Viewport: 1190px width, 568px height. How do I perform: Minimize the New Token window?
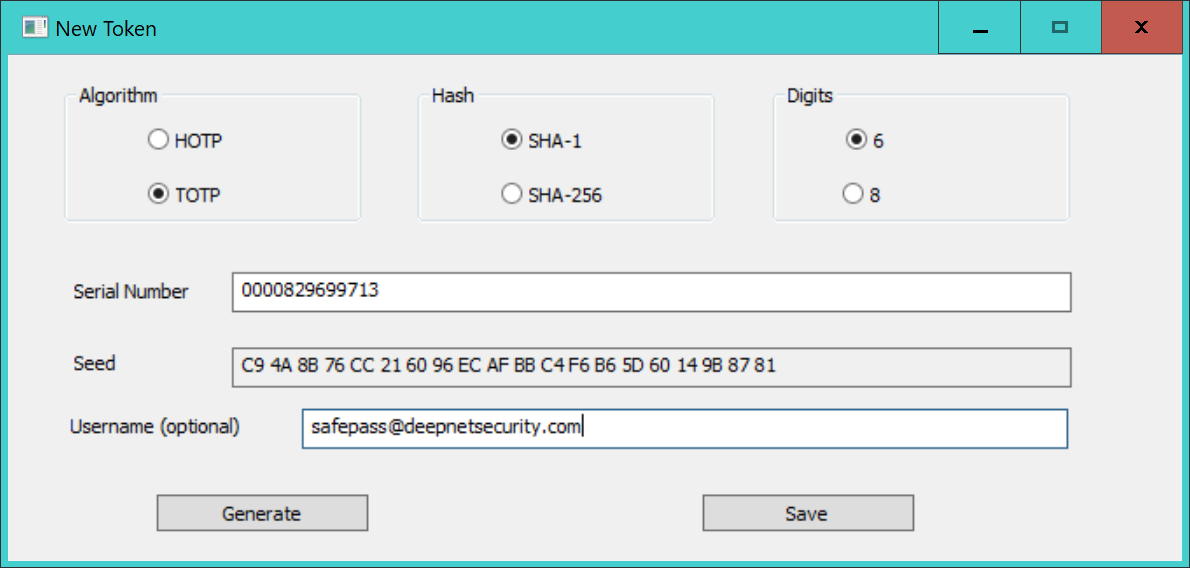click(x=980, y=28)
